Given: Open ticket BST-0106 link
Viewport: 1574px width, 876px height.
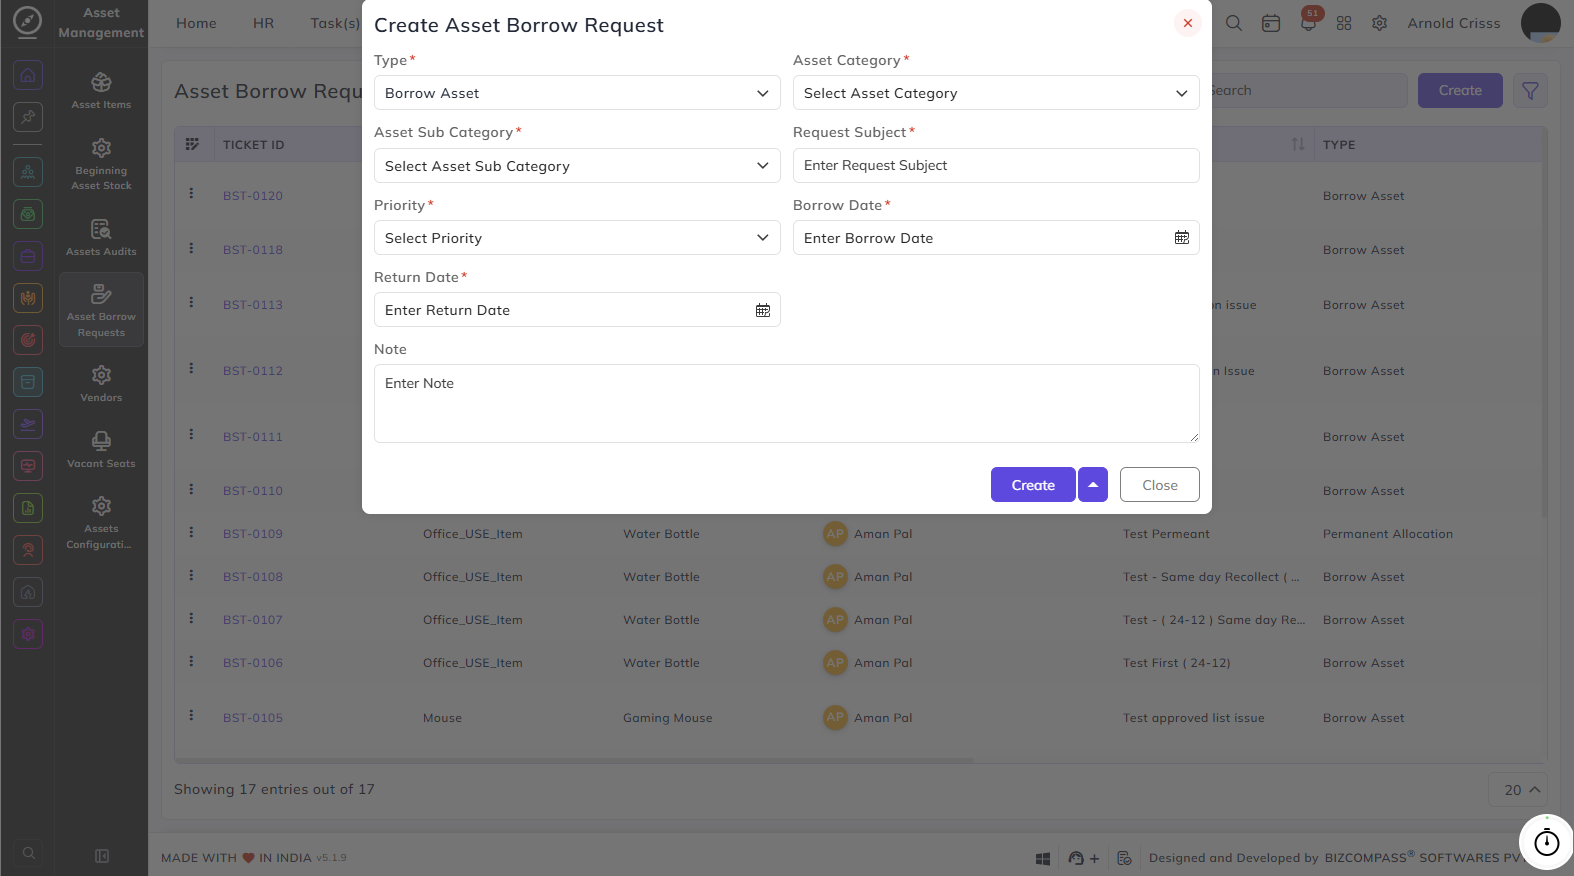Looking at the screenshot, I should click(x=253, y=663).
